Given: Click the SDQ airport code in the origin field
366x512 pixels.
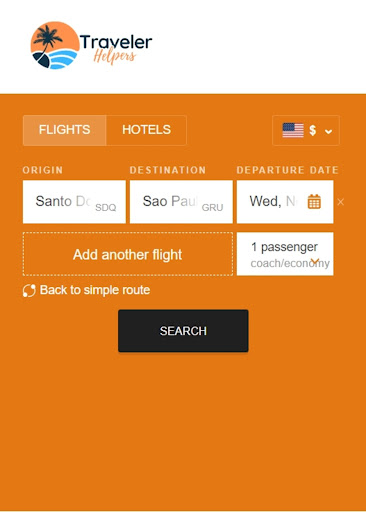Looking at the screenshot, I should tap(106, 208).
